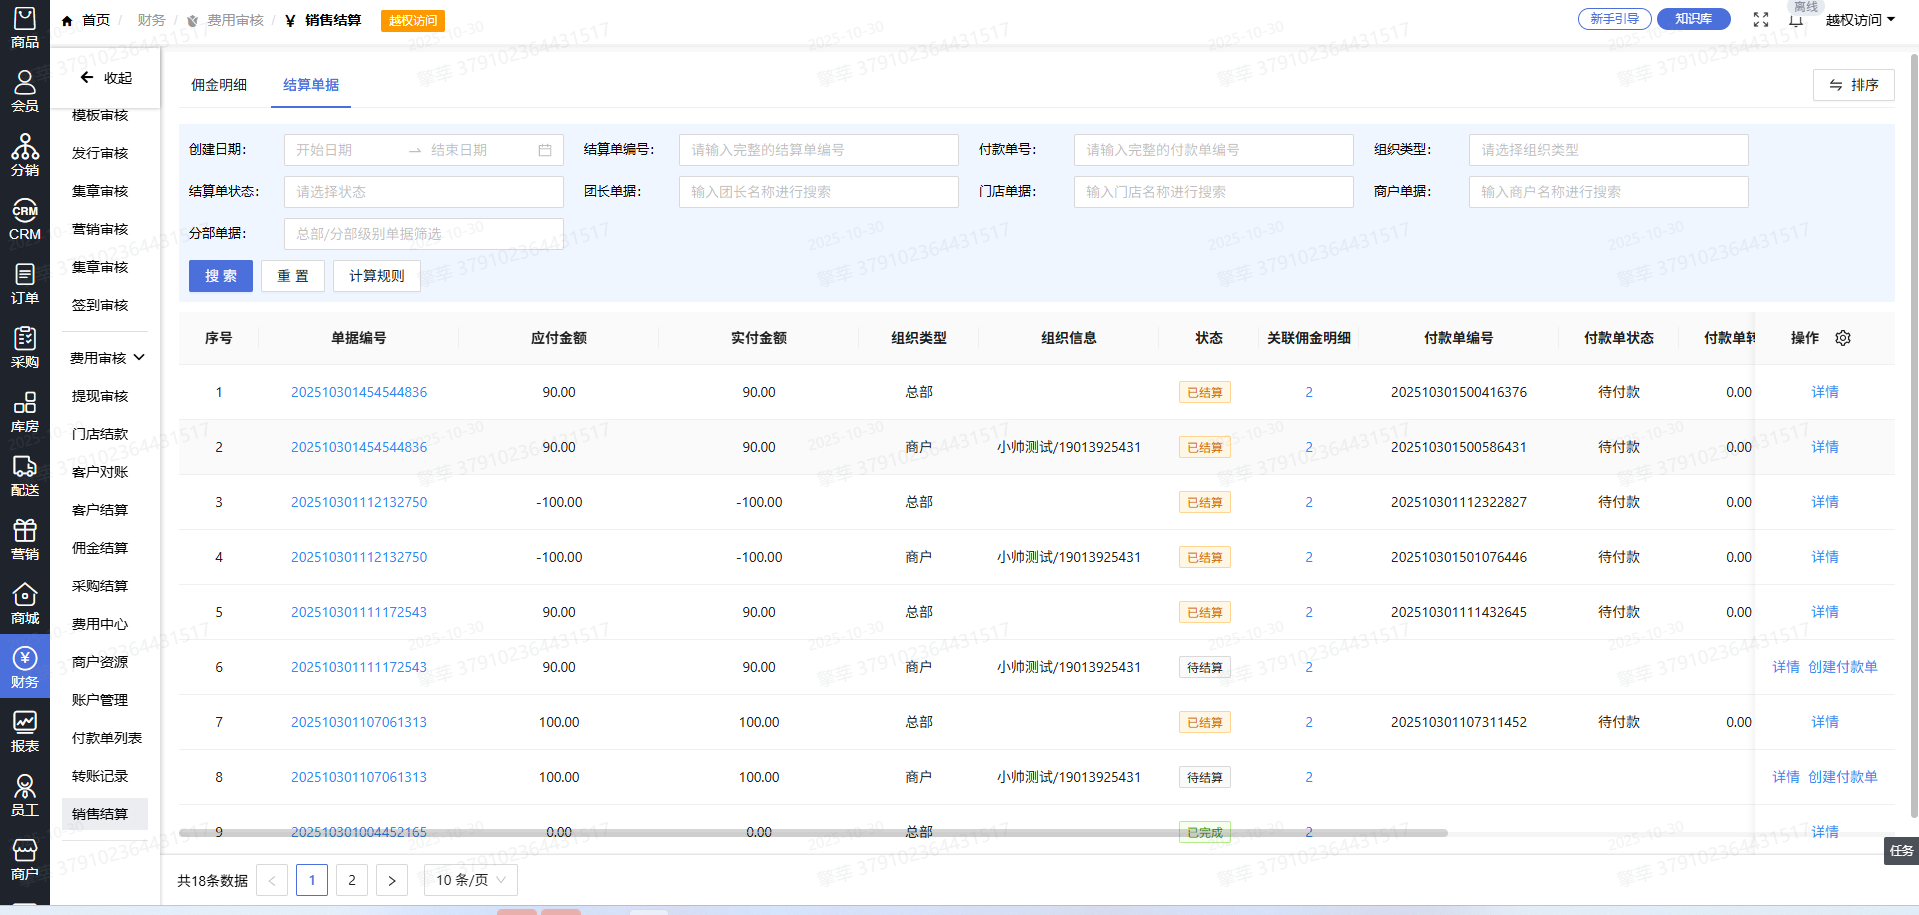Click the blue 搜索 button
Screen dimensions: 1919x915
pyautogui.click(x=221, y=276)
